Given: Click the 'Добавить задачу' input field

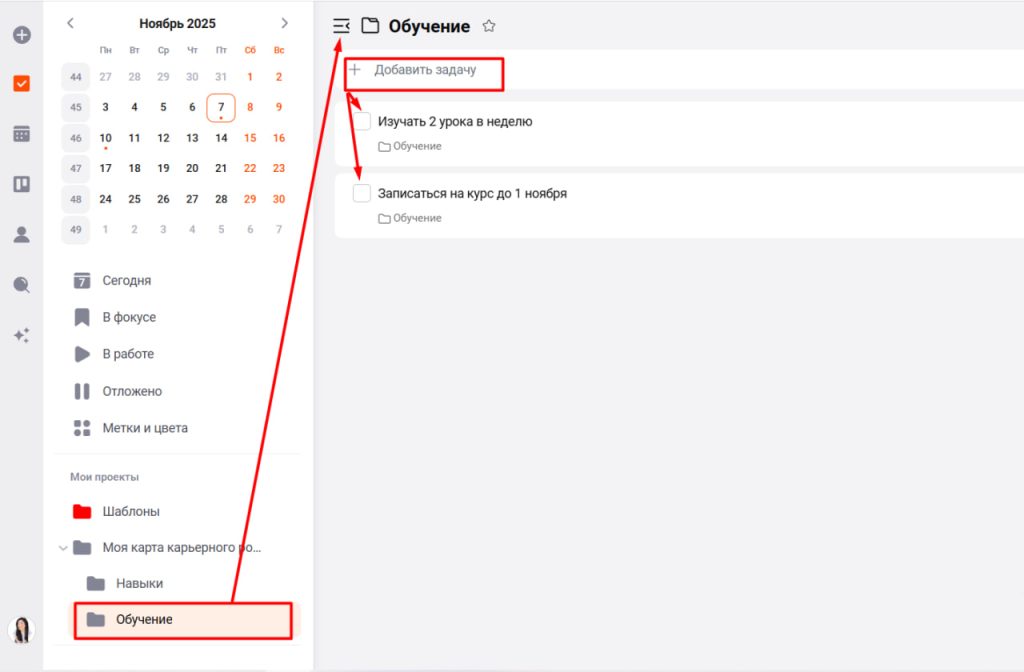Looking at the screenshot, I should pos(425,71).
